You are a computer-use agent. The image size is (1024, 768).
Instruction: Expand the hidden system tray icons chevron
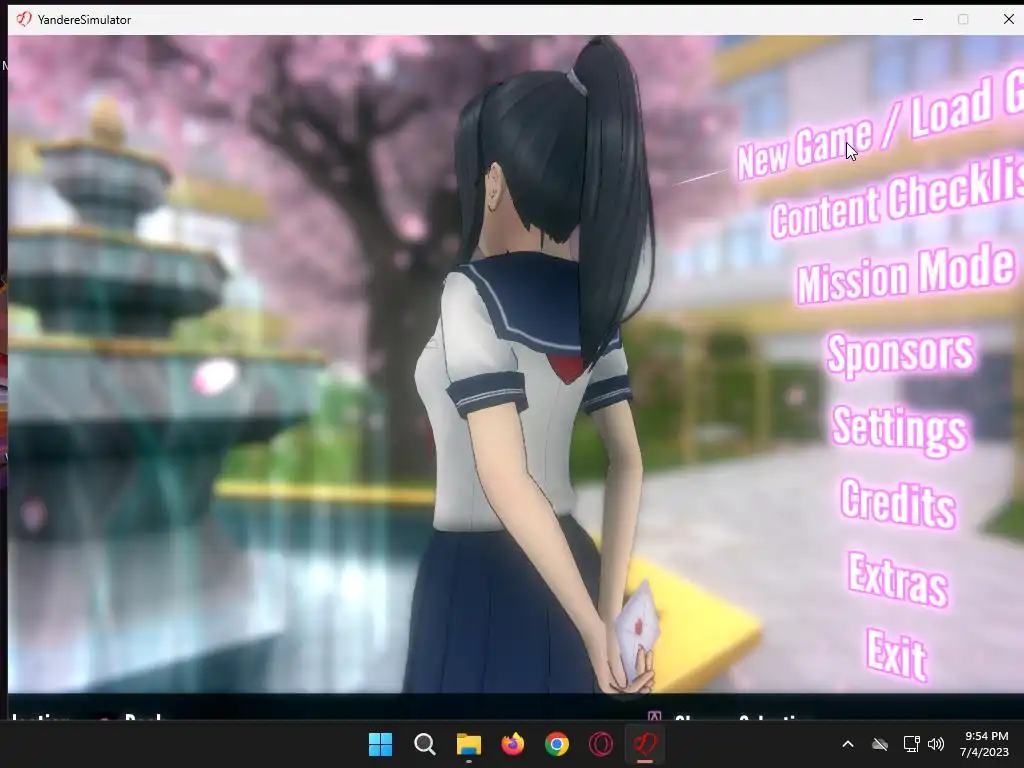click(x=848, y=744)
